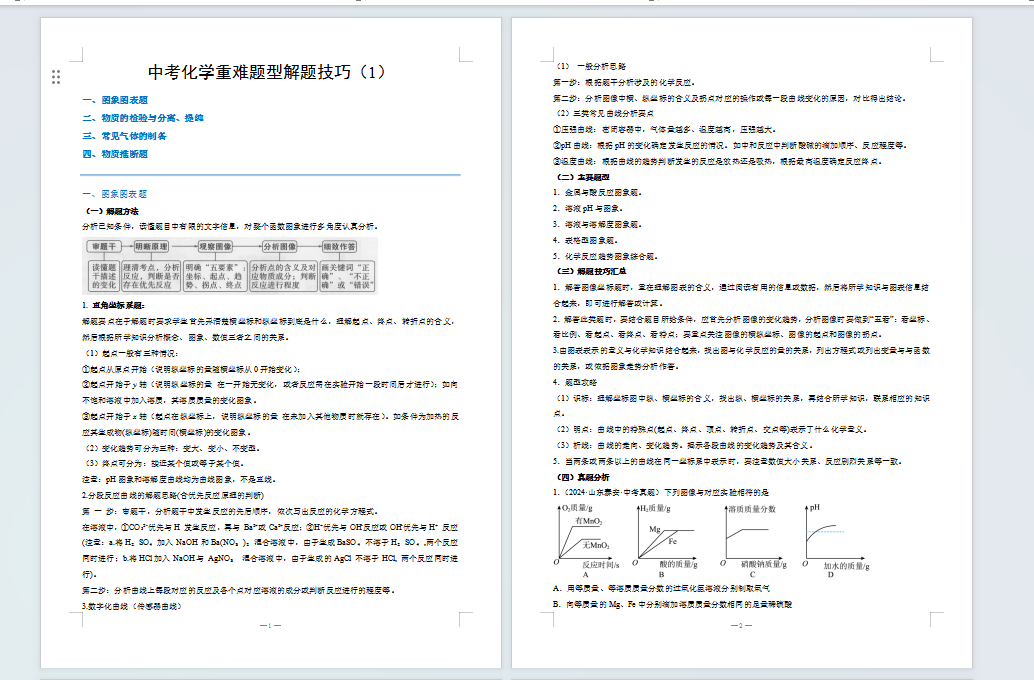Click the question line 1.（2024·山东泰安·中考真题）

tap(661, 493)
